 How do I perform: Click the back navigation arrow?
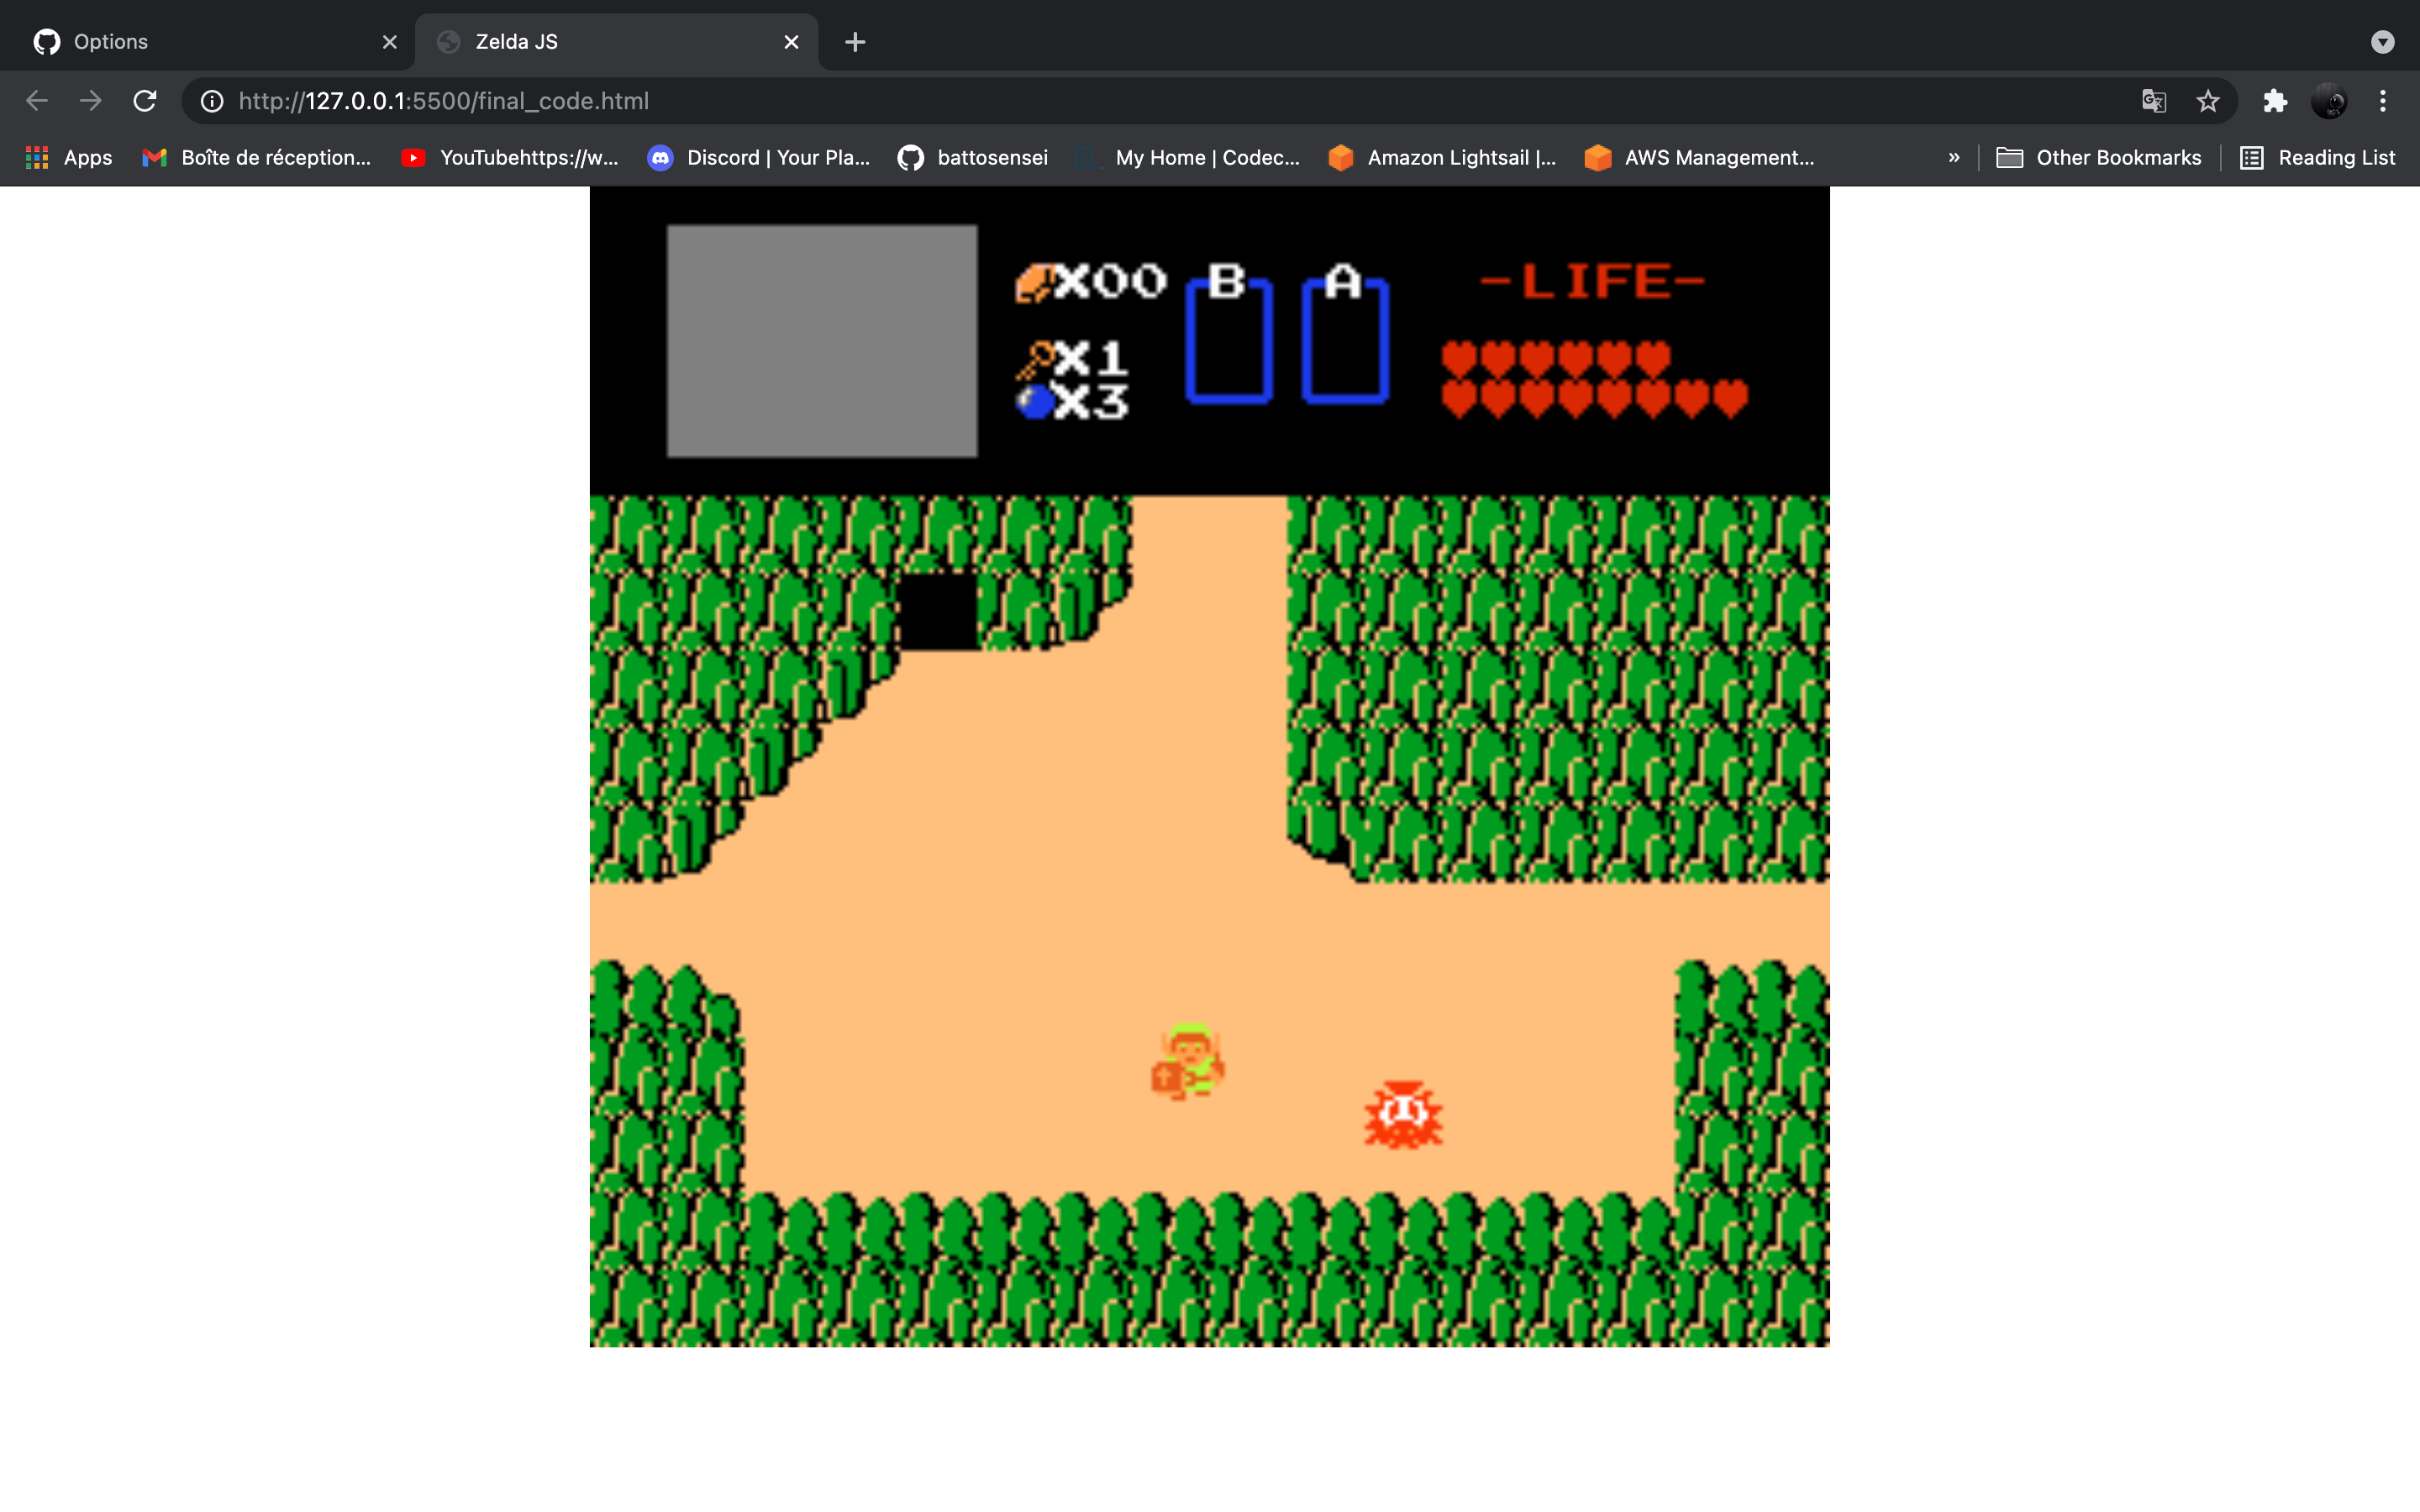(36, 100)
